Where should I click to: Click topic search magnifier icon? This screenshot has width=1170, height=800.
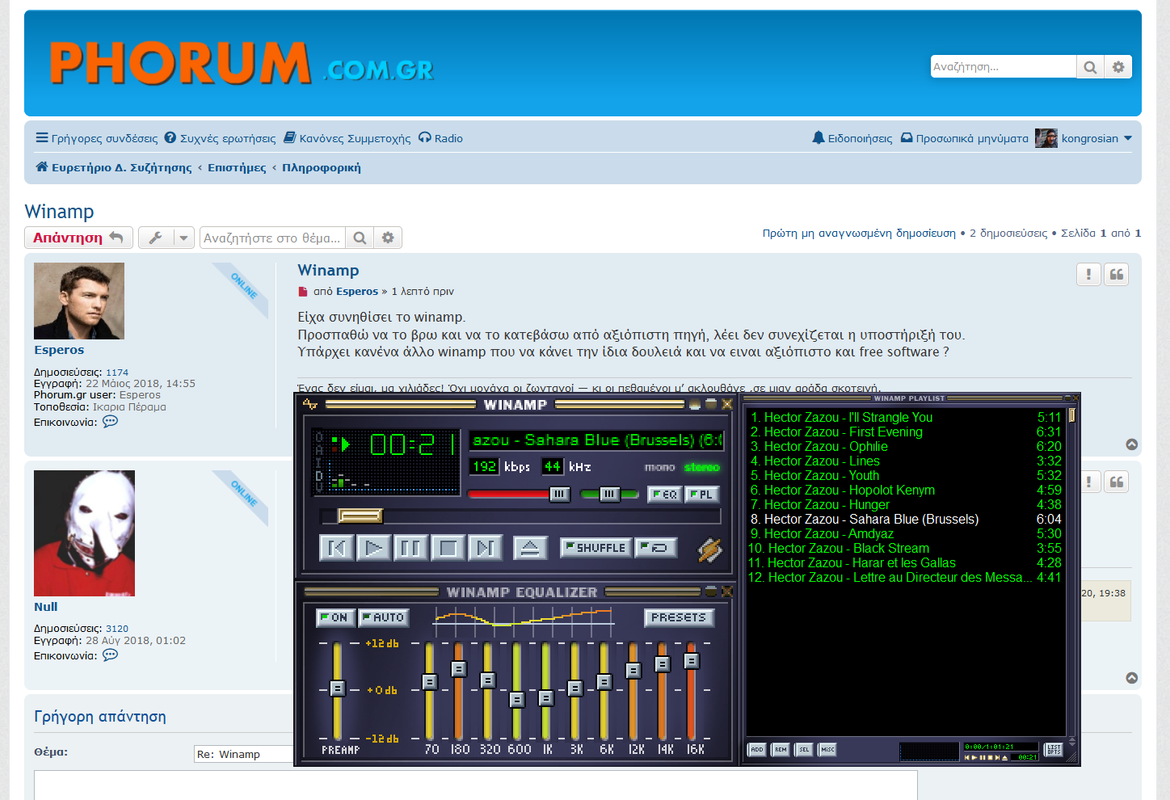pos(360,237)
